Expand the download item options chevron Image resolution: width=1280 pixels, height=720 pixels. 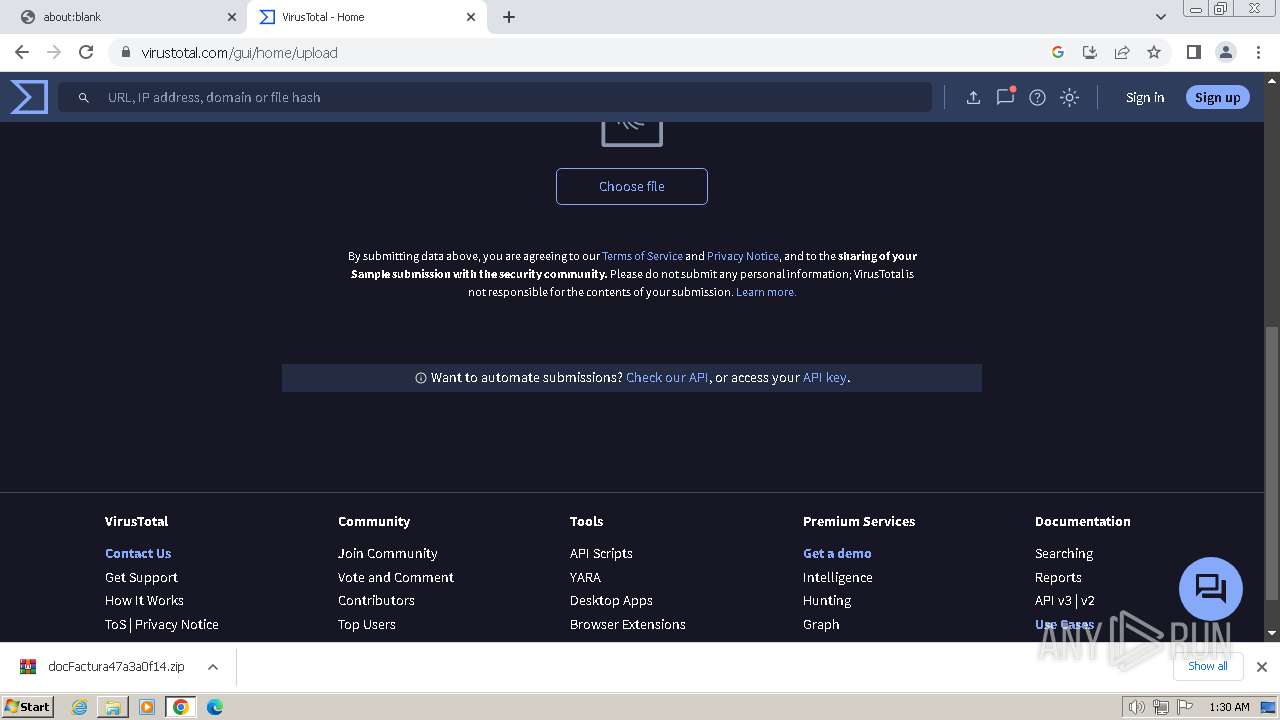213,666
